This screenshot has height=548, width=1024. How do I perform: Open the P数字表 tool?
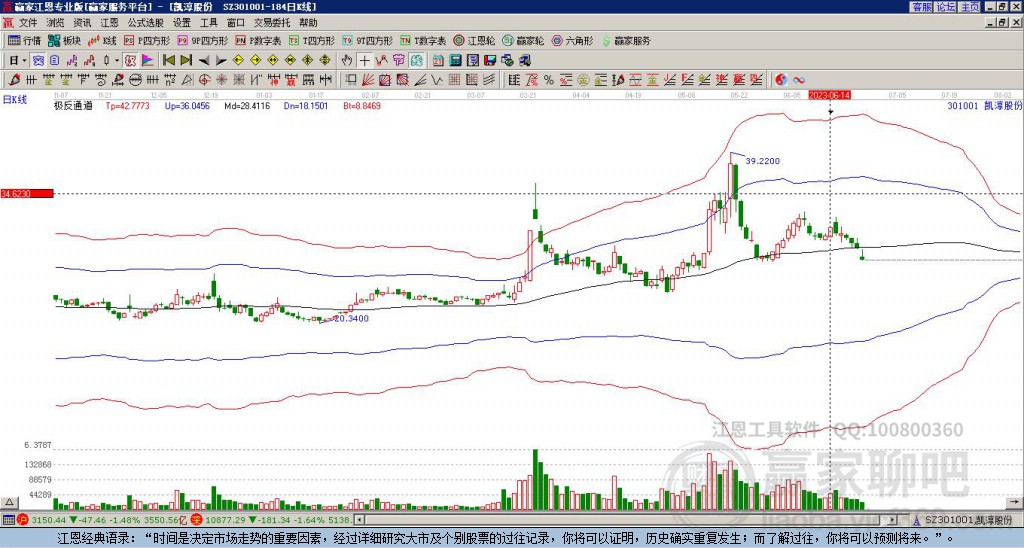tap(259, 40)
